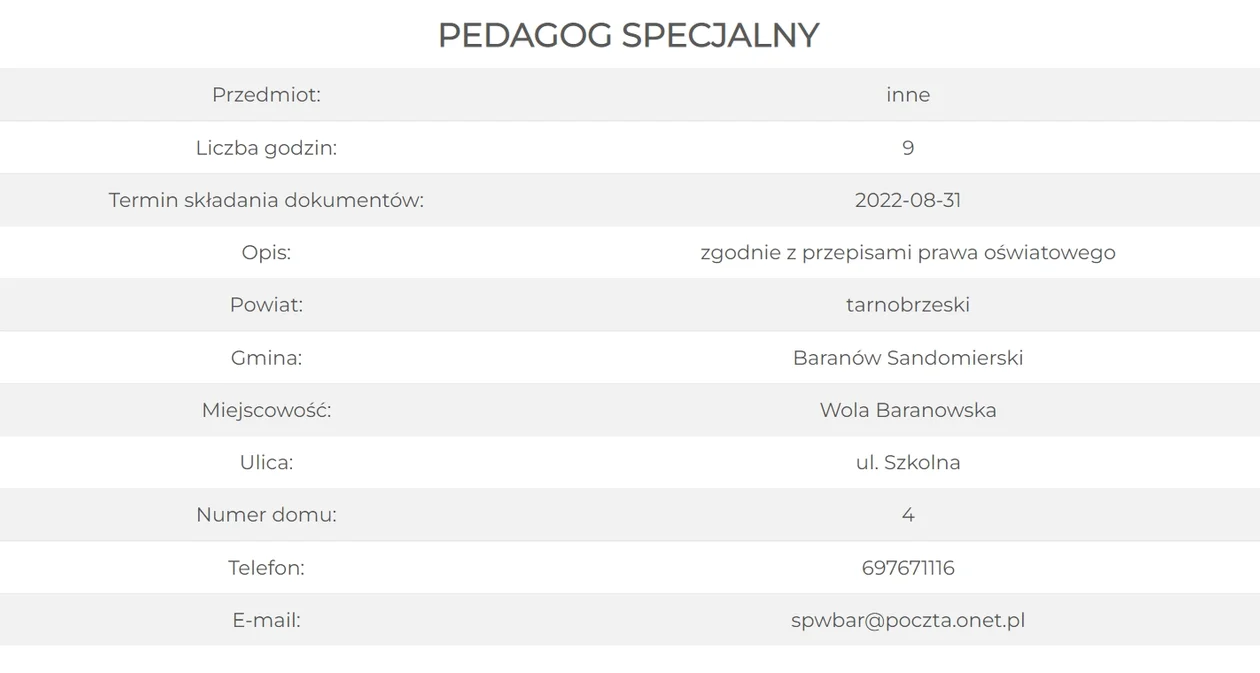The width and height of the screenshot is (1260, 673).
Task: Click the date 2022-08-31
Action: (x=908, y=200)
